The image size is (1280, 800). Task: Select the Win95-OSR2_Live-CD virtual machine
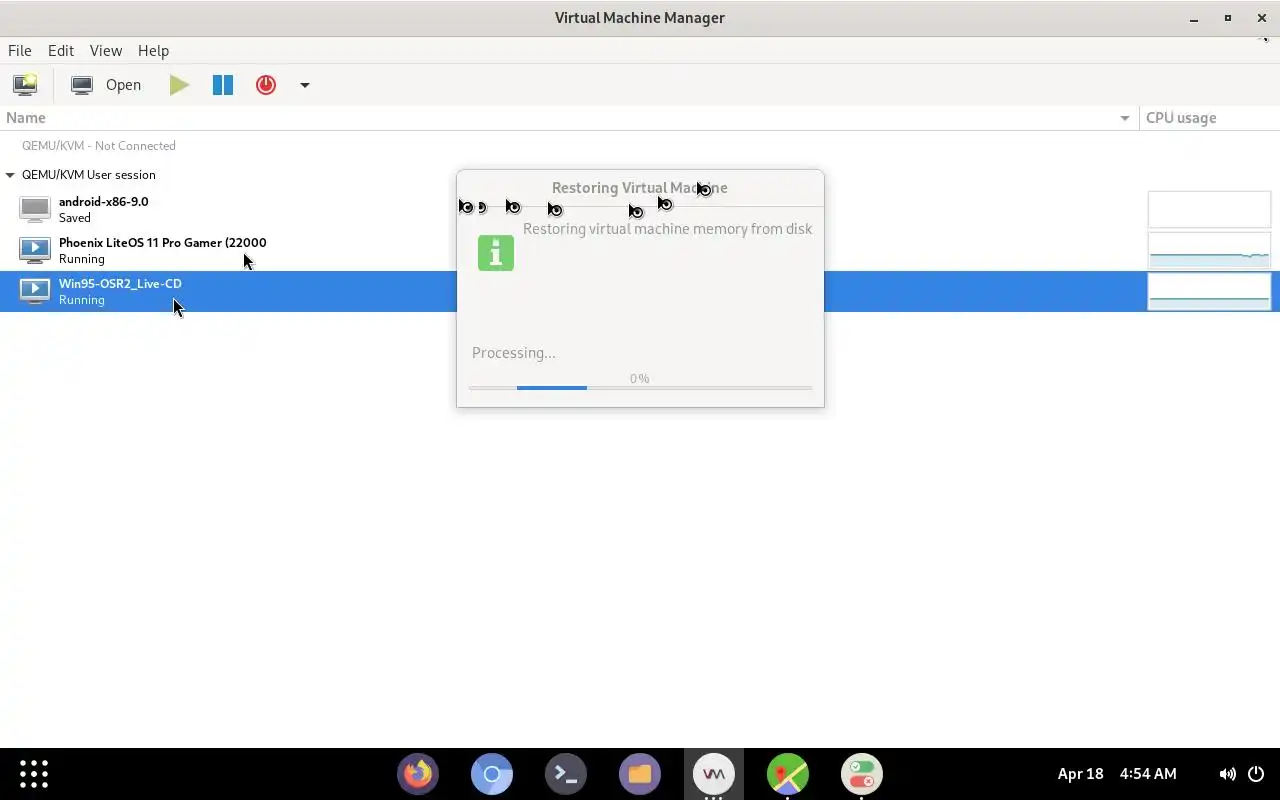tap(640, 291)
